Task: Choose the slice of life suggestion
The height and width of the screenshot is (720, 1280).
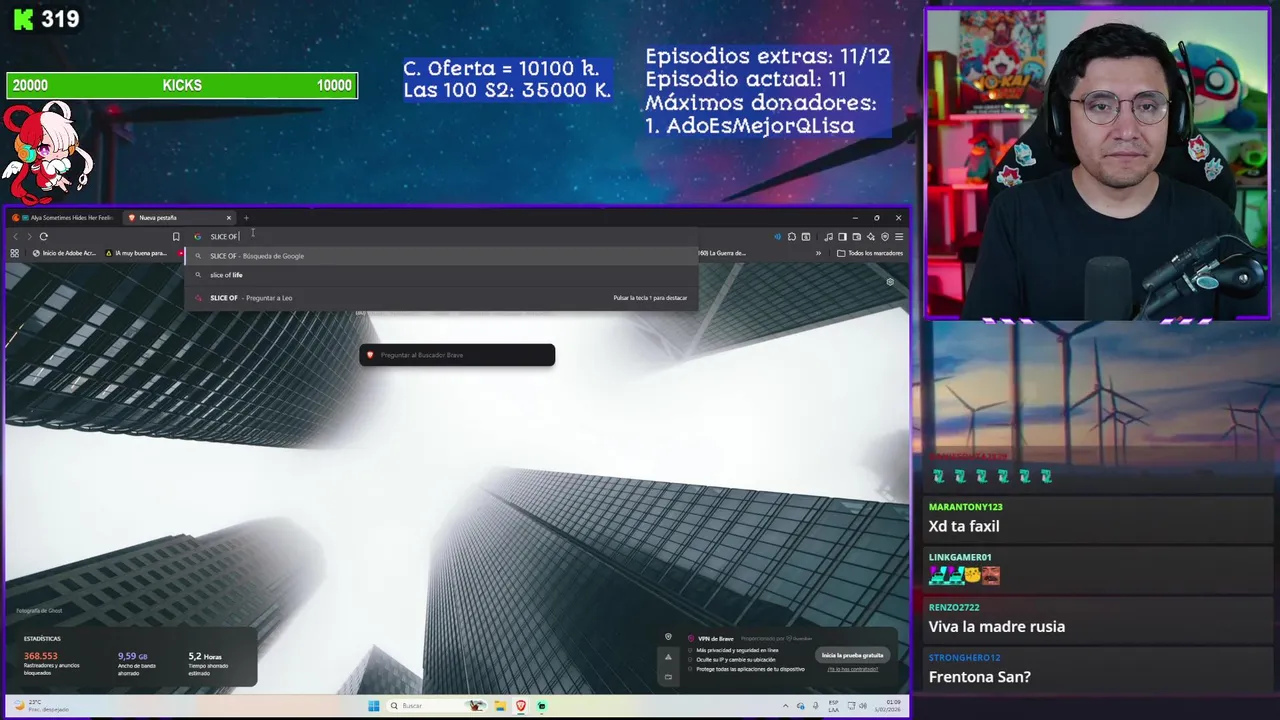Action: (440, 275)
